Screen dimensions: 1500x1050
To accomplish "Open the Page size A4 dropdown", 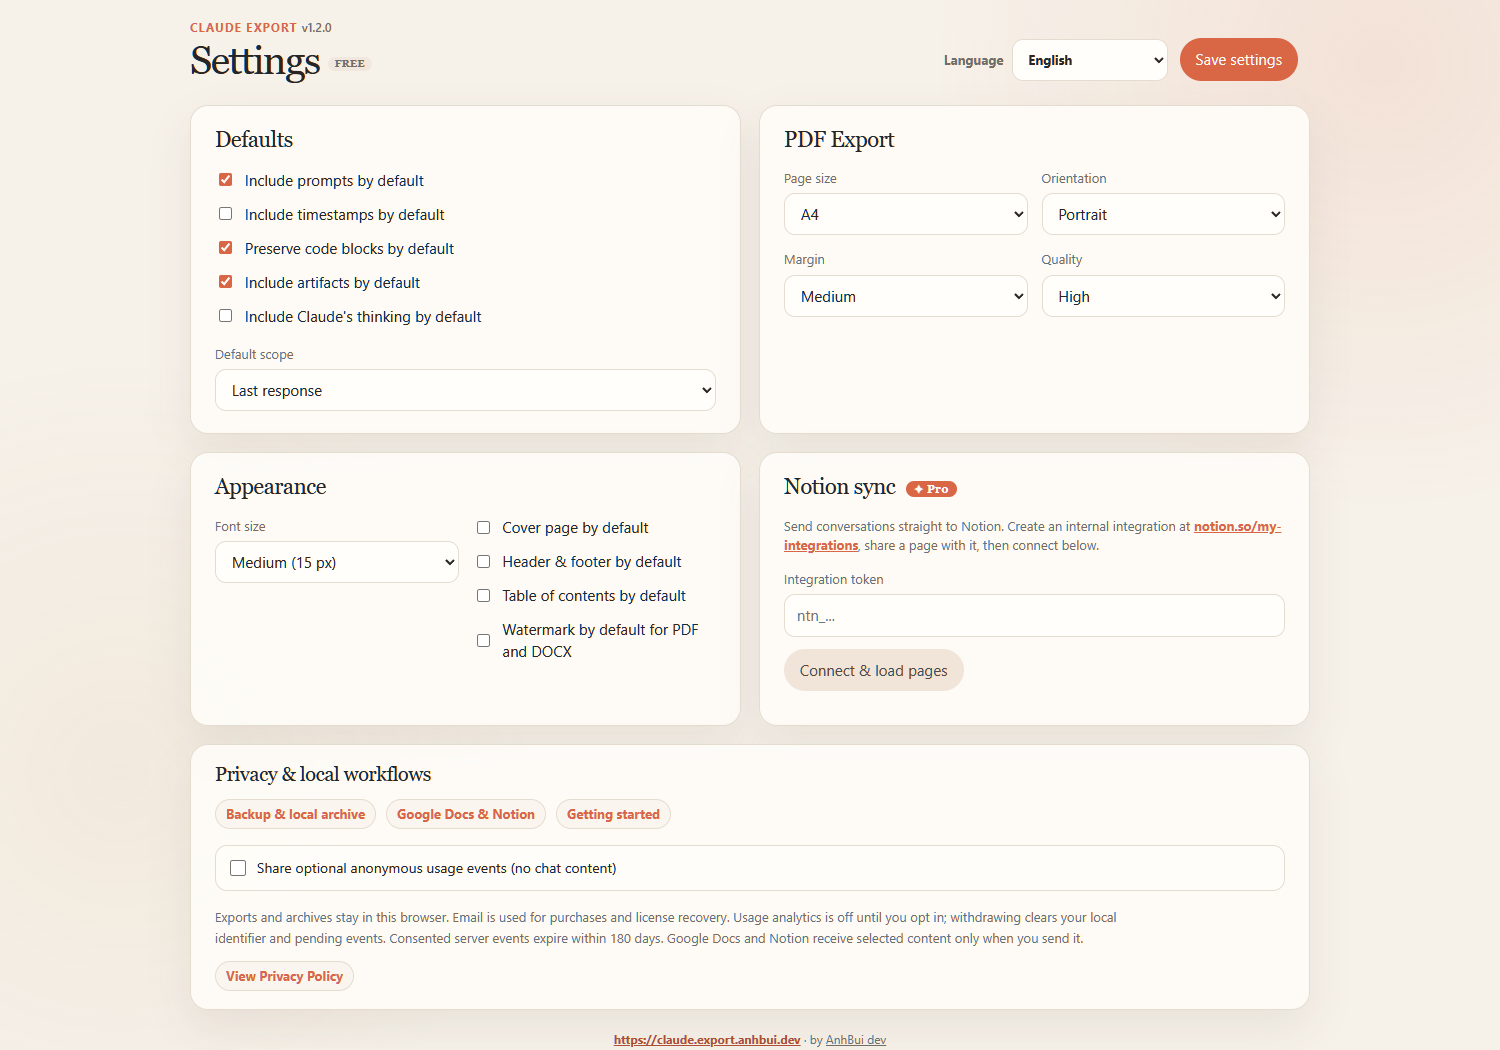I will click(x=905, y=214).
